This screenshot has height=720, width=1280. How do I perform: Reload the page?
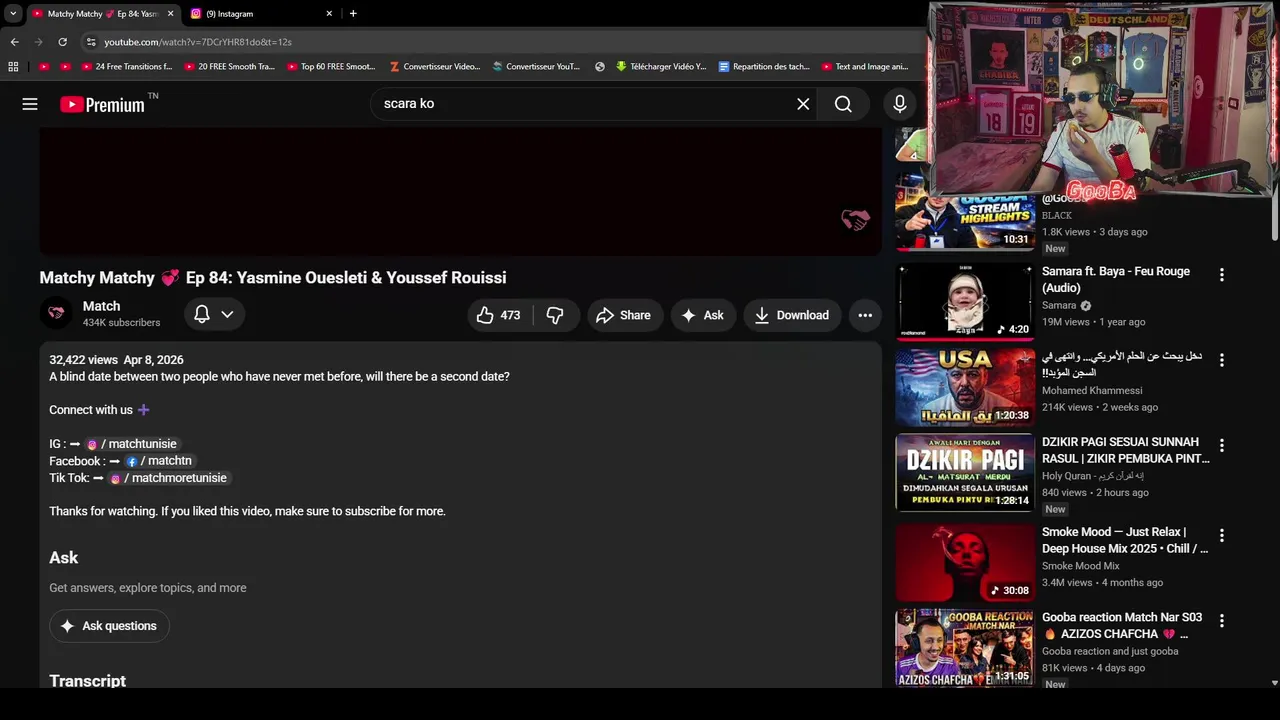point(62,42)
